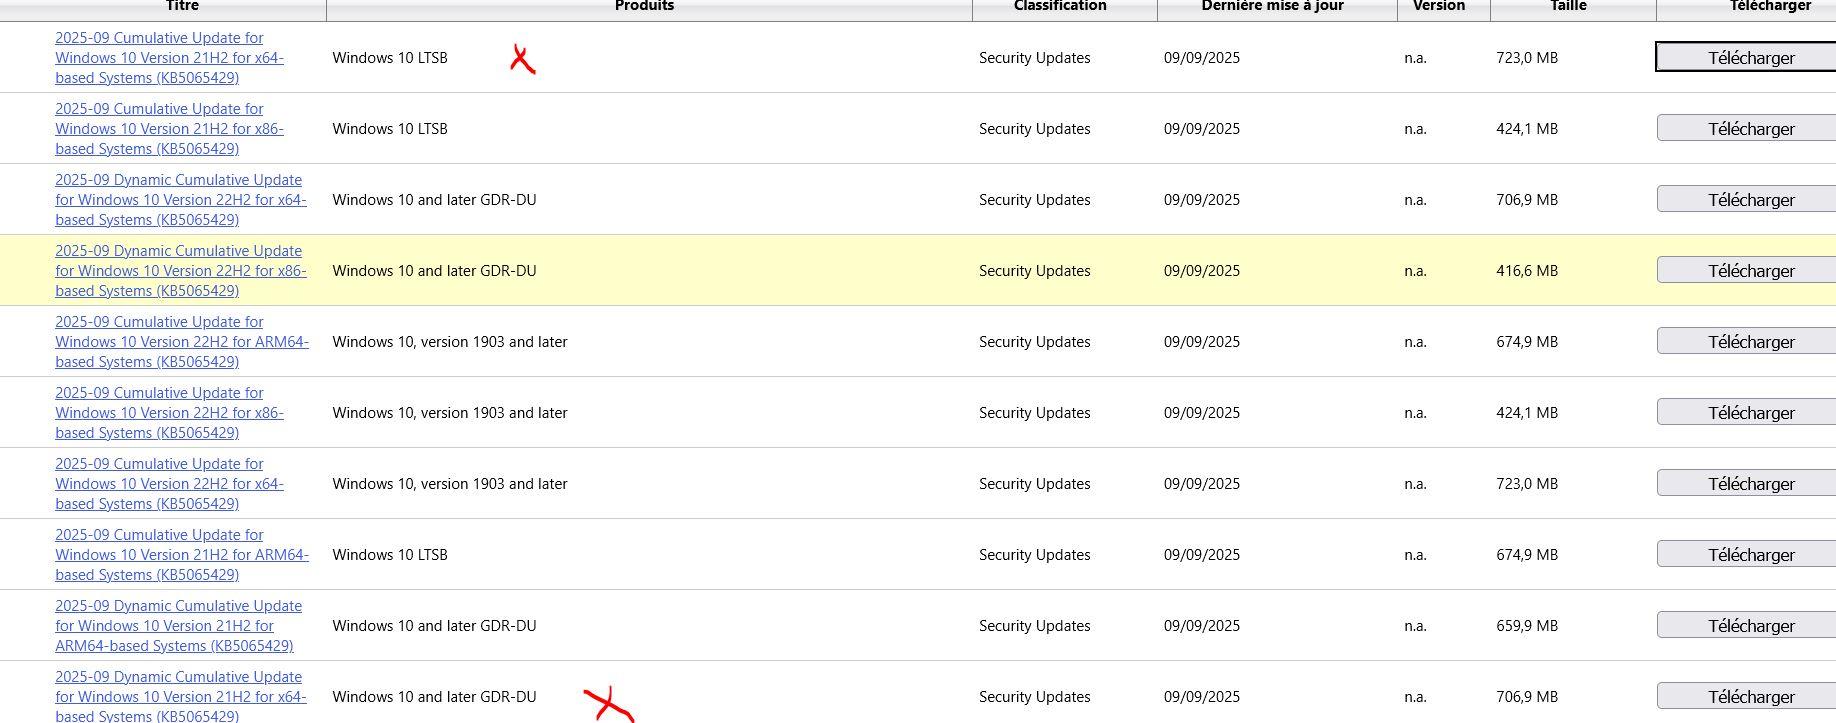Select size '706,9 MB' in Dynamic 22H2 x64 row
The width and height of the screenshot is (1836, 723).
click(x=1527, y=200)
